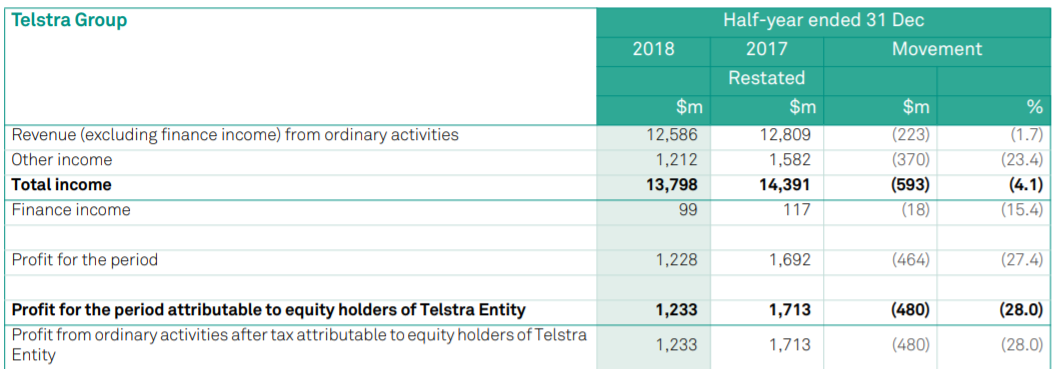Click the Telstra Group title
This screenshot has width=1055, height=369.
click(x=69, y=20)
